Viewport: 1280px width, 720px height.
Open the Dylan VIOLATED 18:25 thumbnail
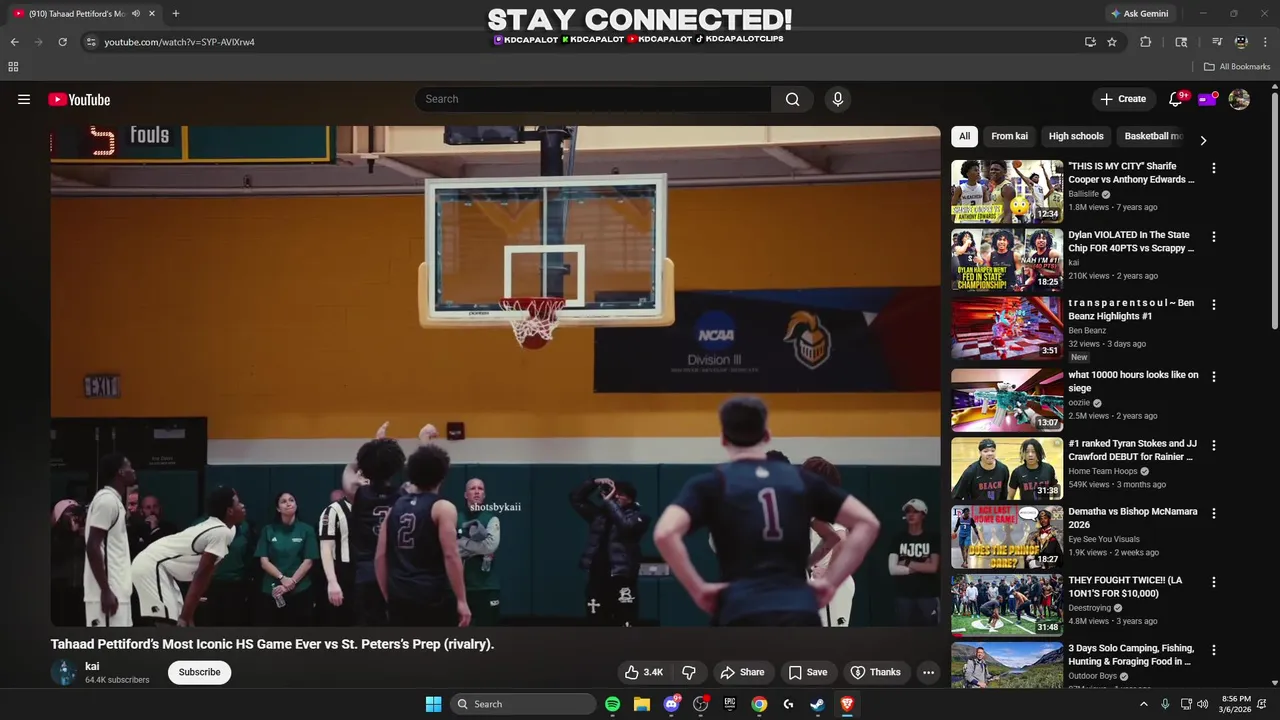click(x=1007, y=260)
